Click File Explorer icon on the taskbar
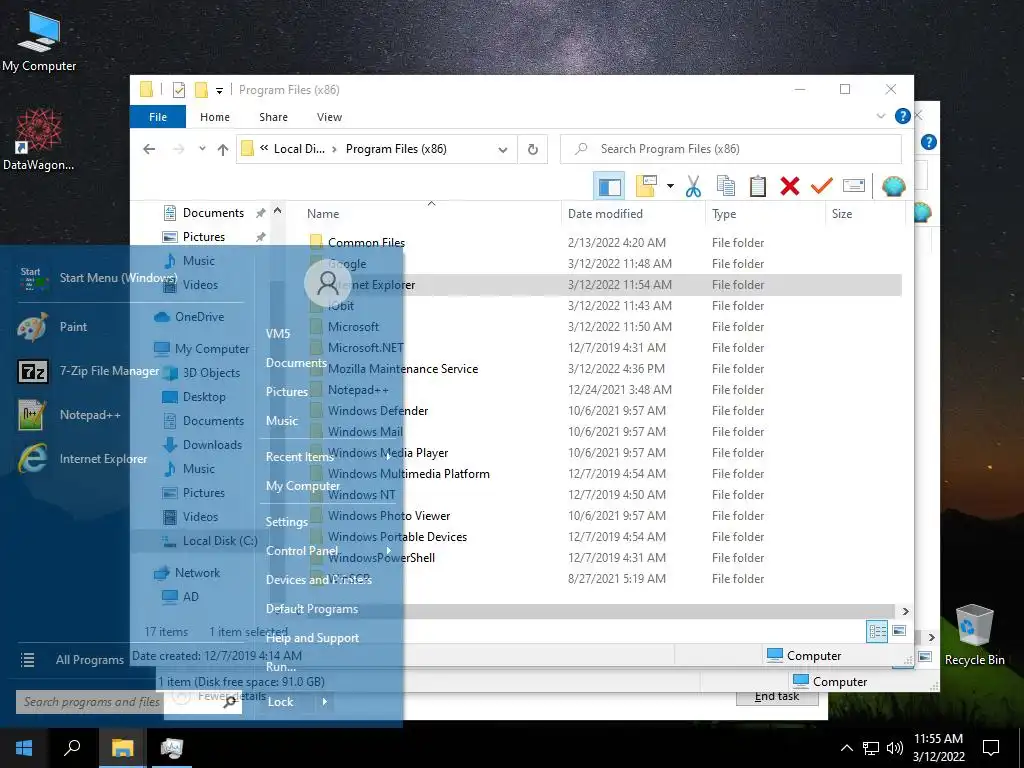The image size is (1024, 768). pyautogui.click(x=122, y=748)
